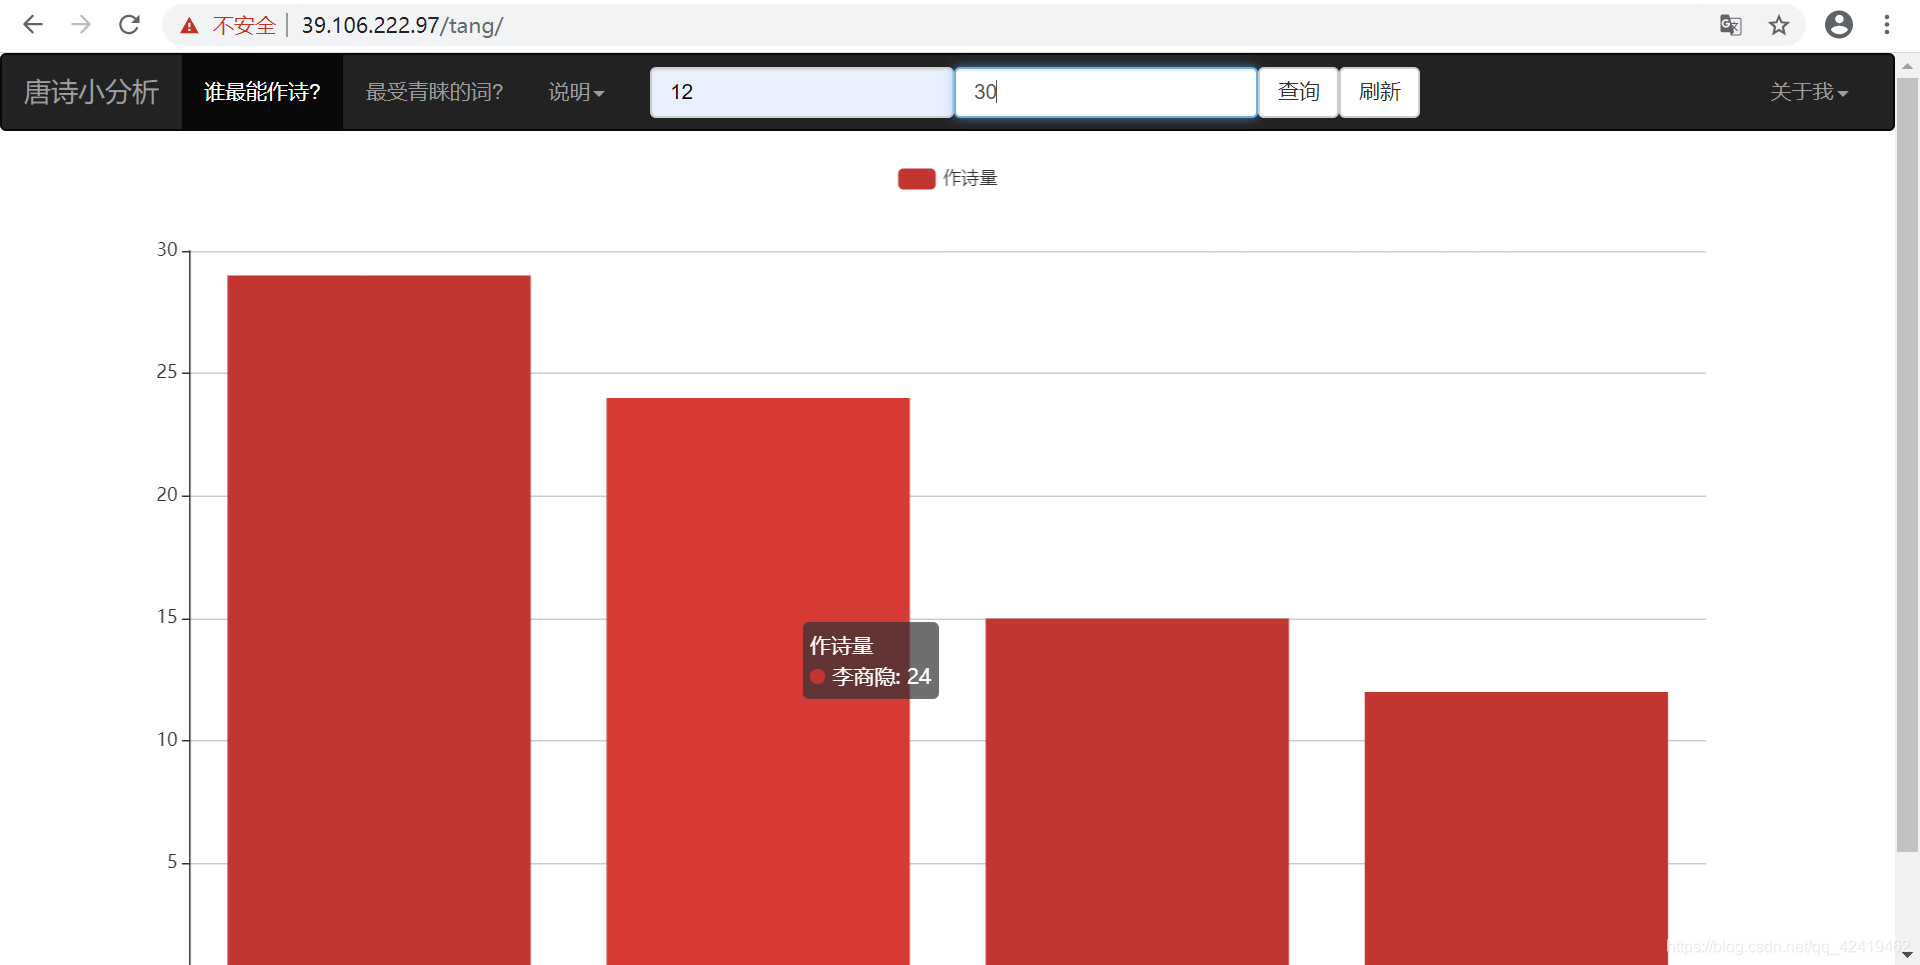Click the 唐诗小分析 brand link
Screen dimensions: 1920x965
pos(91,92)
